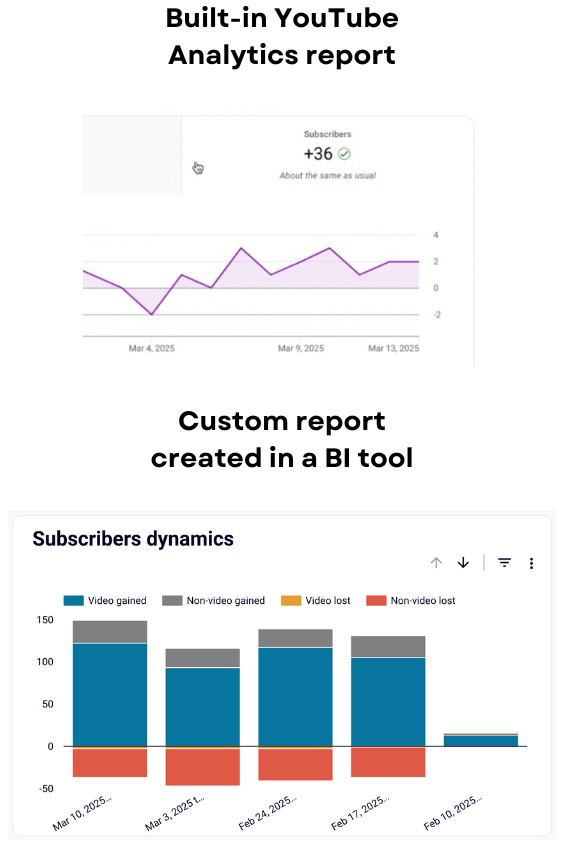Click the Mar 9, 2025 axis label
Viewport: 562px width, 847px height.
[x=301, y=348]
